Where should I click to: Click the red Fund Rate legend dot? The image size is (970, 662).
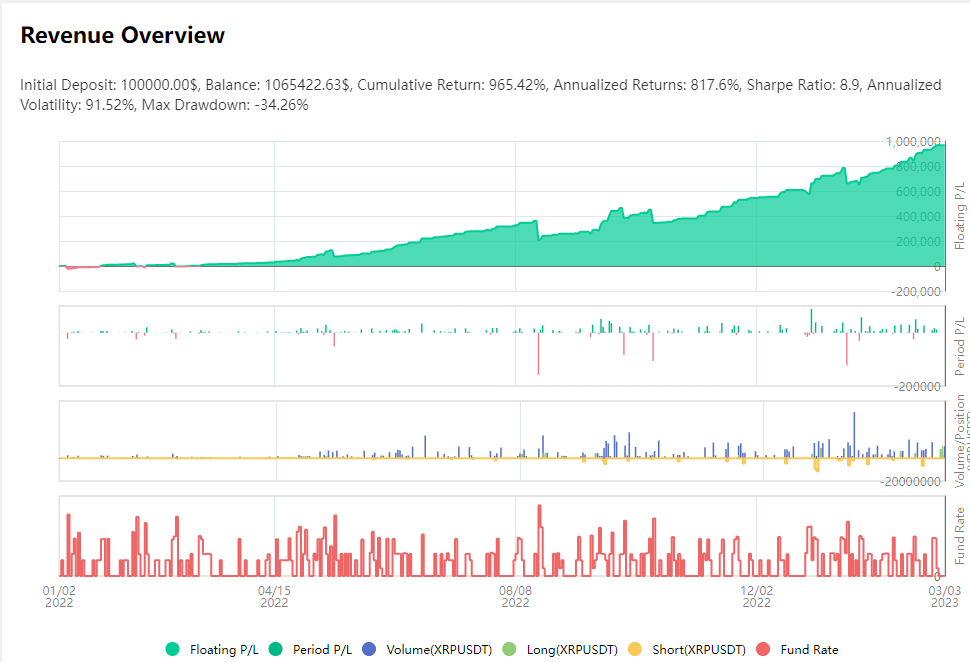[x=762, y=650]
